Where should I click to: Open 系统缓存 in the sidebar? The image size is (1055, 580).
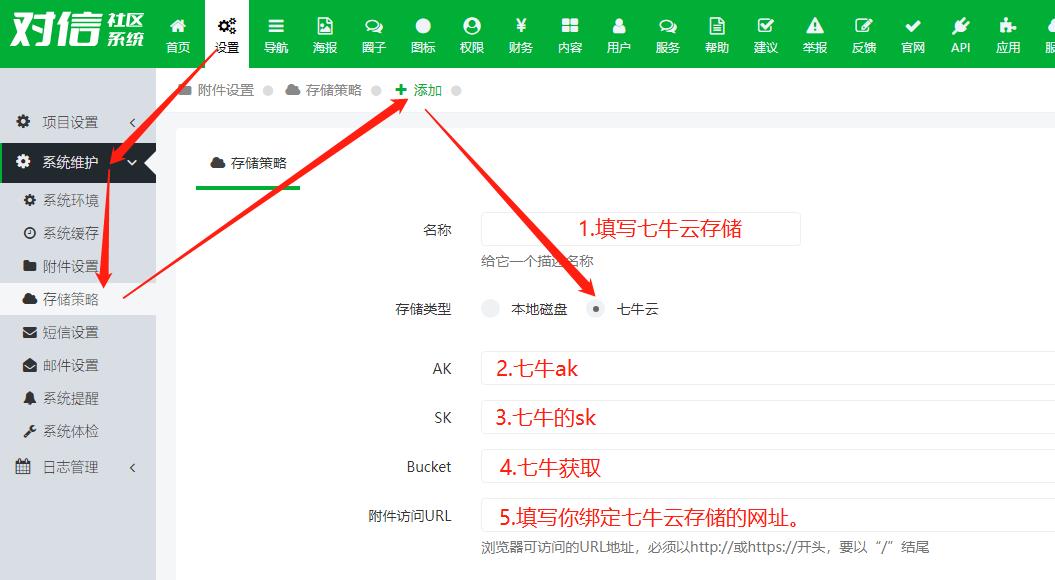[x=71, y=233]
